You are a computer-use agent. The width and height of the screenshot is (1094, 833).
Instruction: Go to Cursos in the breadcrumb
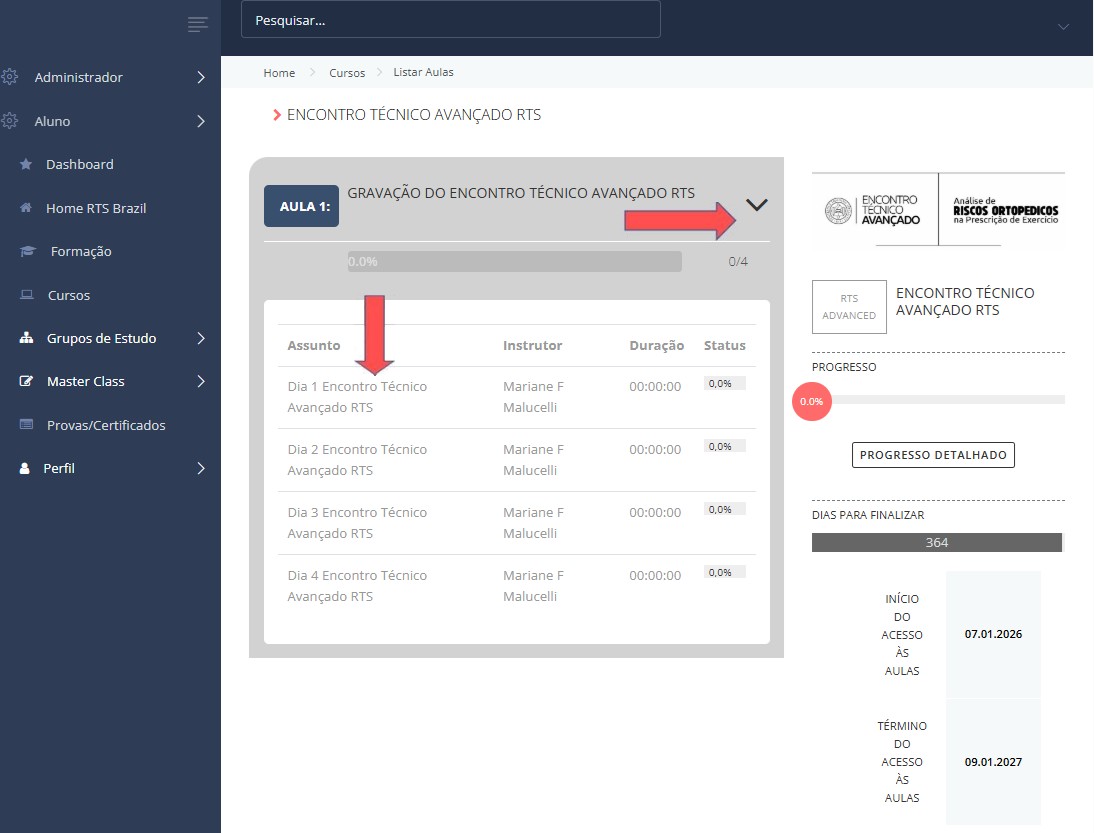coord(347,73)
